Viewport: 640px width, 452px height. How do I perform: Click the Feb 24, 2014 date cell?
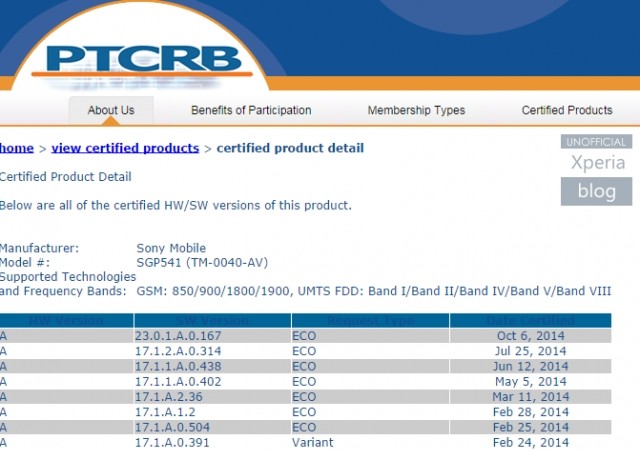point(531,443)
